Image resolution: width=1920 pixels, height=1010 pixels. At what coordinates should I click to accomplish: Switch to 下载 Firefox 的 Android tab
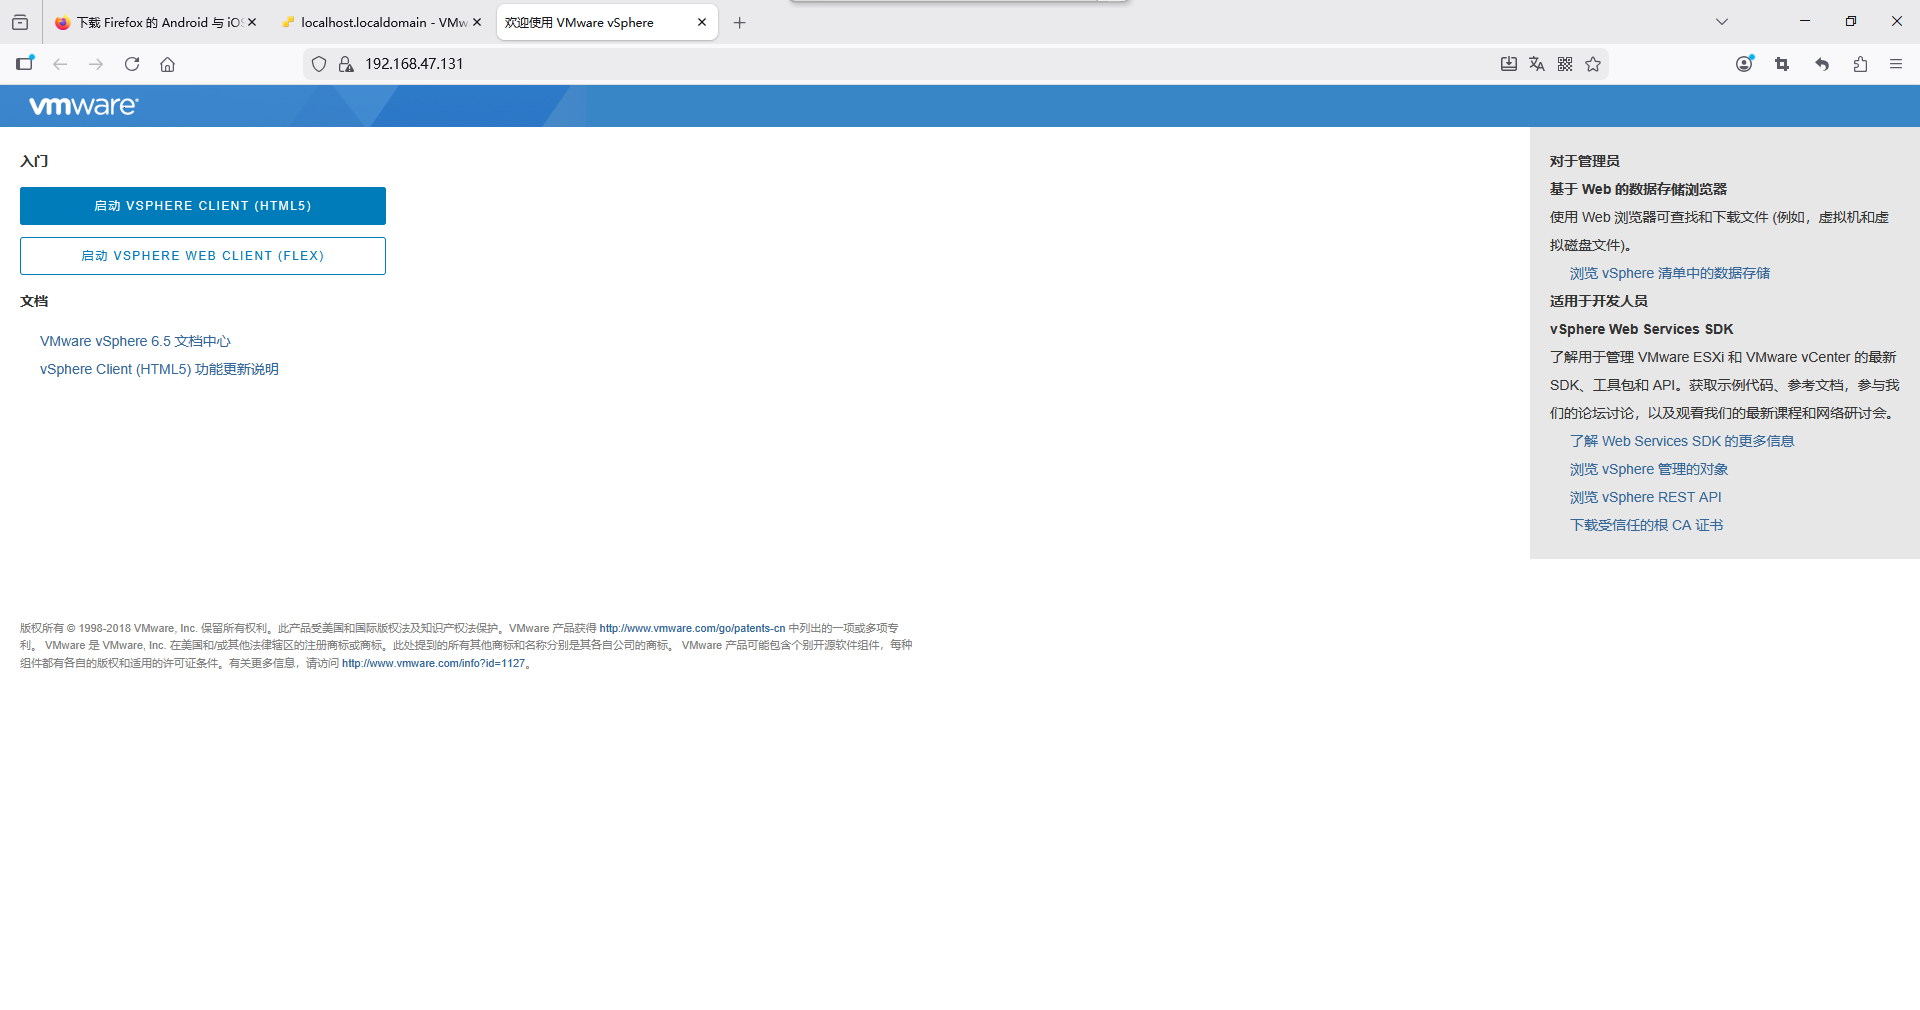156,22
